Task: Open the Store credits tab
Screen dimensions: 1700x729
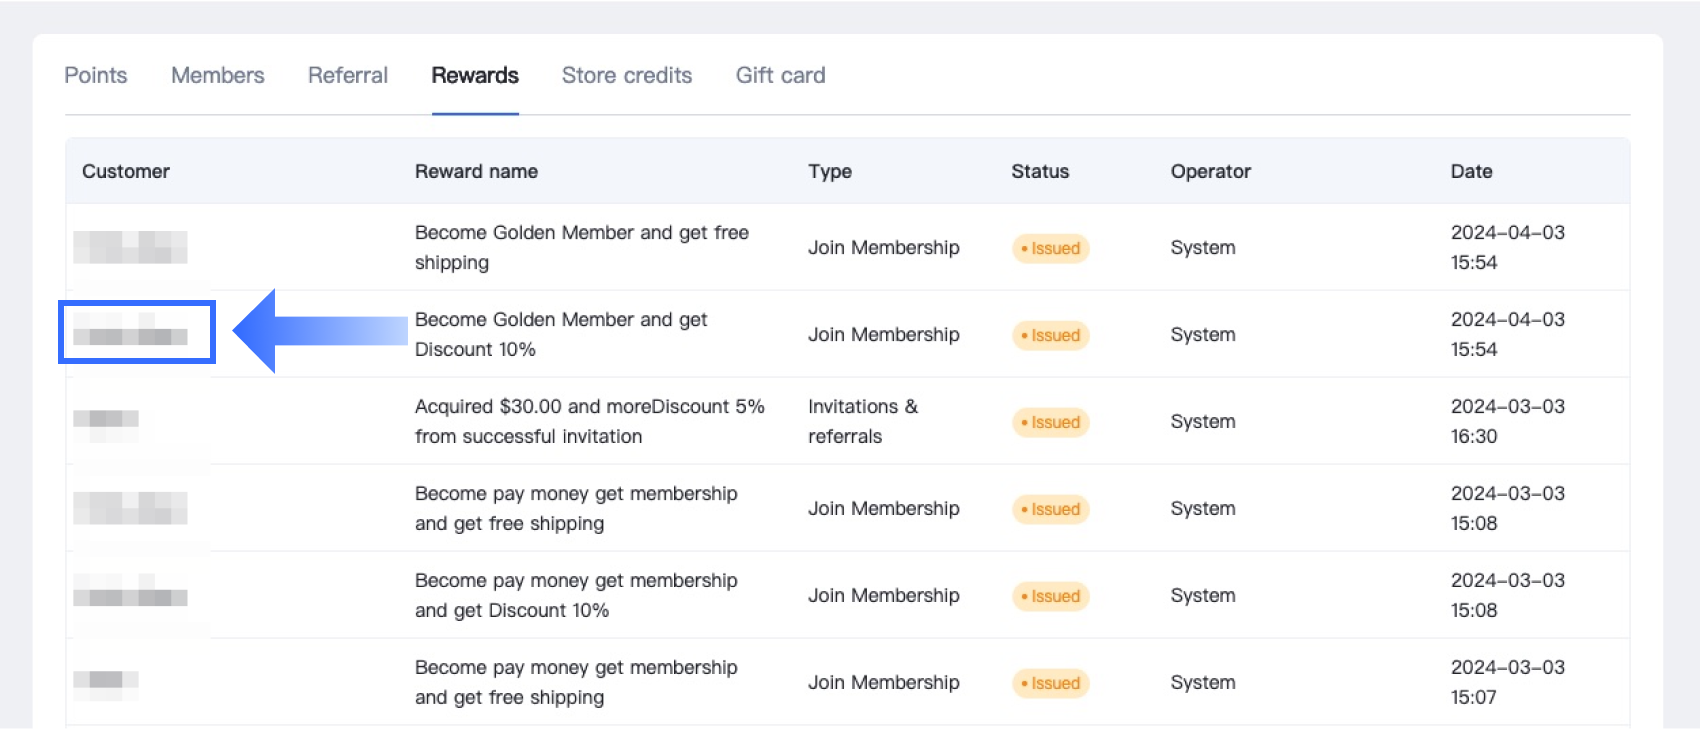Action: coord(627,75)
